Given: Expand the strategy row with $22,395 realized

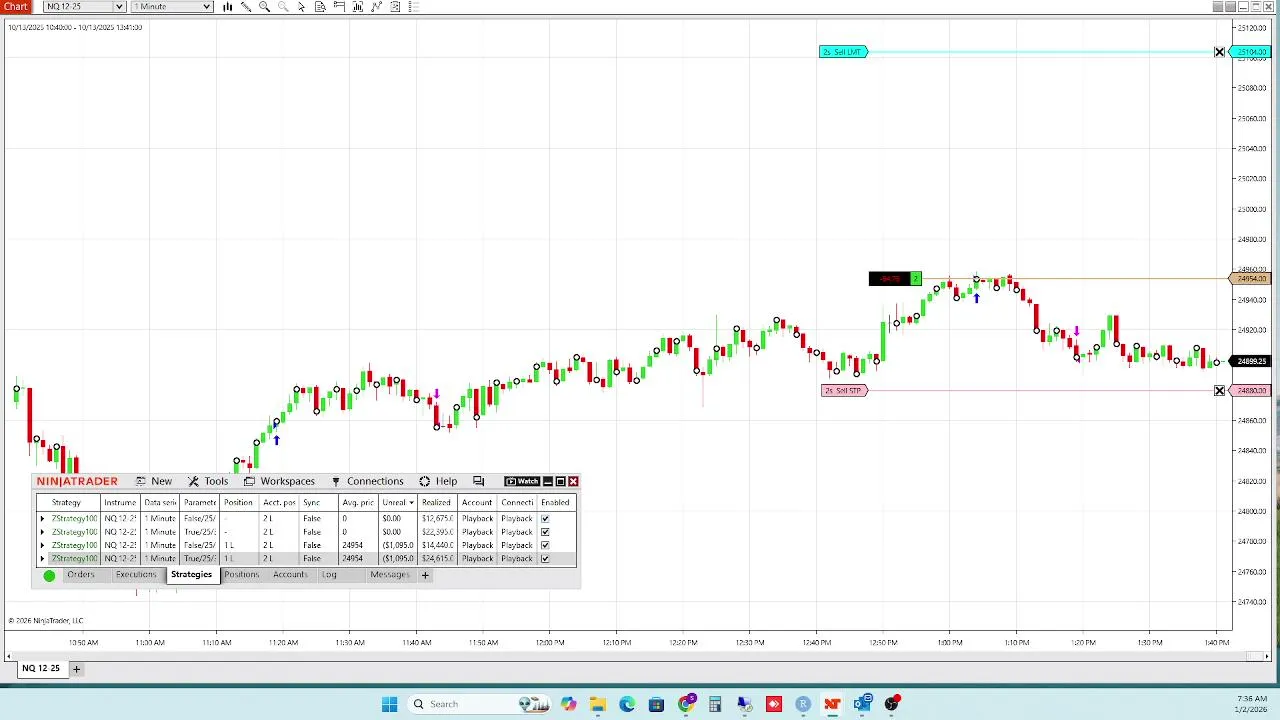Looking at the screenshot, I should tap(42, 532).
